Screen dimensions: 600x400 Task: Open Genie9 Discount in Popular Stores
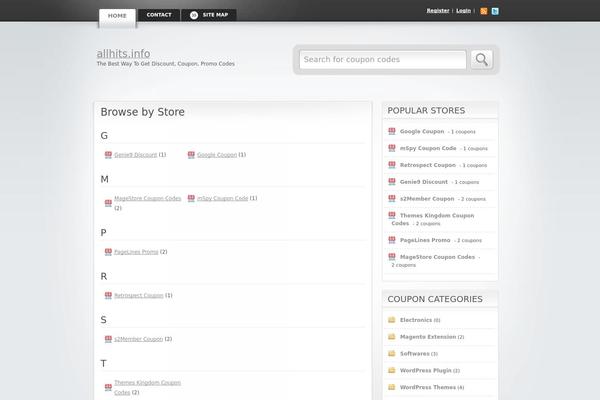(x=424, y=182)
